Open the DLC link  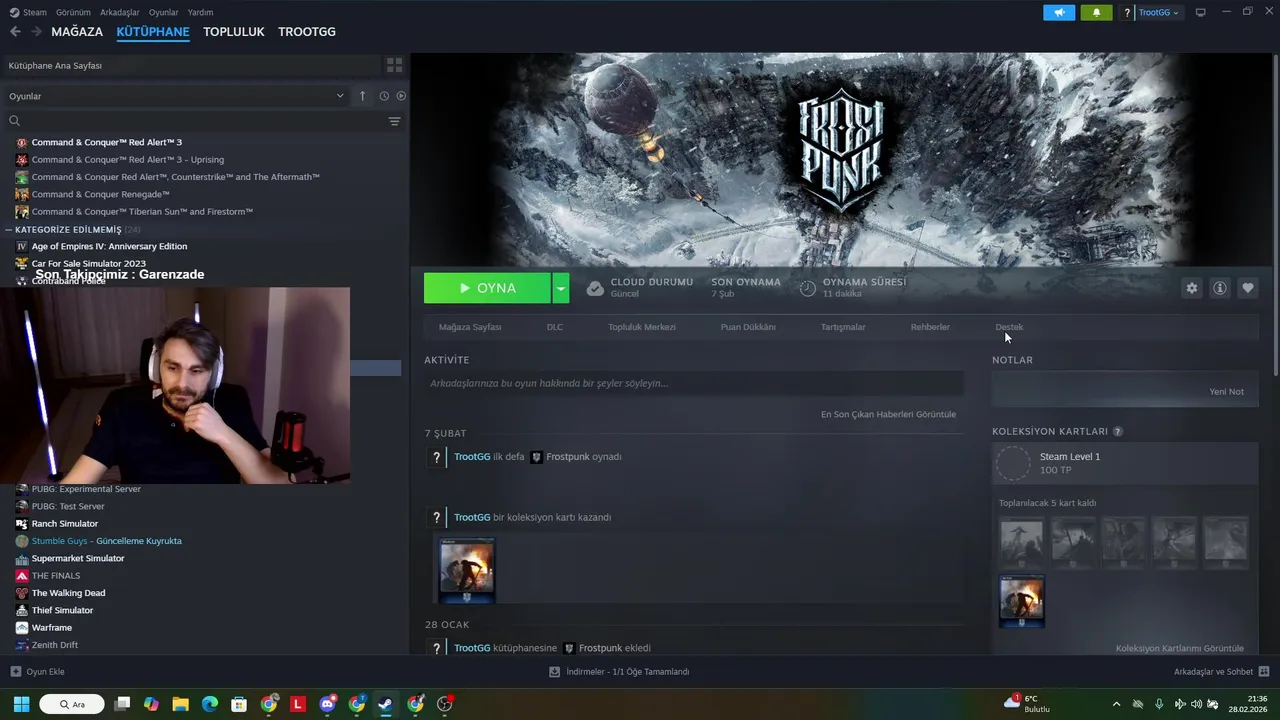tap(555, 327)
